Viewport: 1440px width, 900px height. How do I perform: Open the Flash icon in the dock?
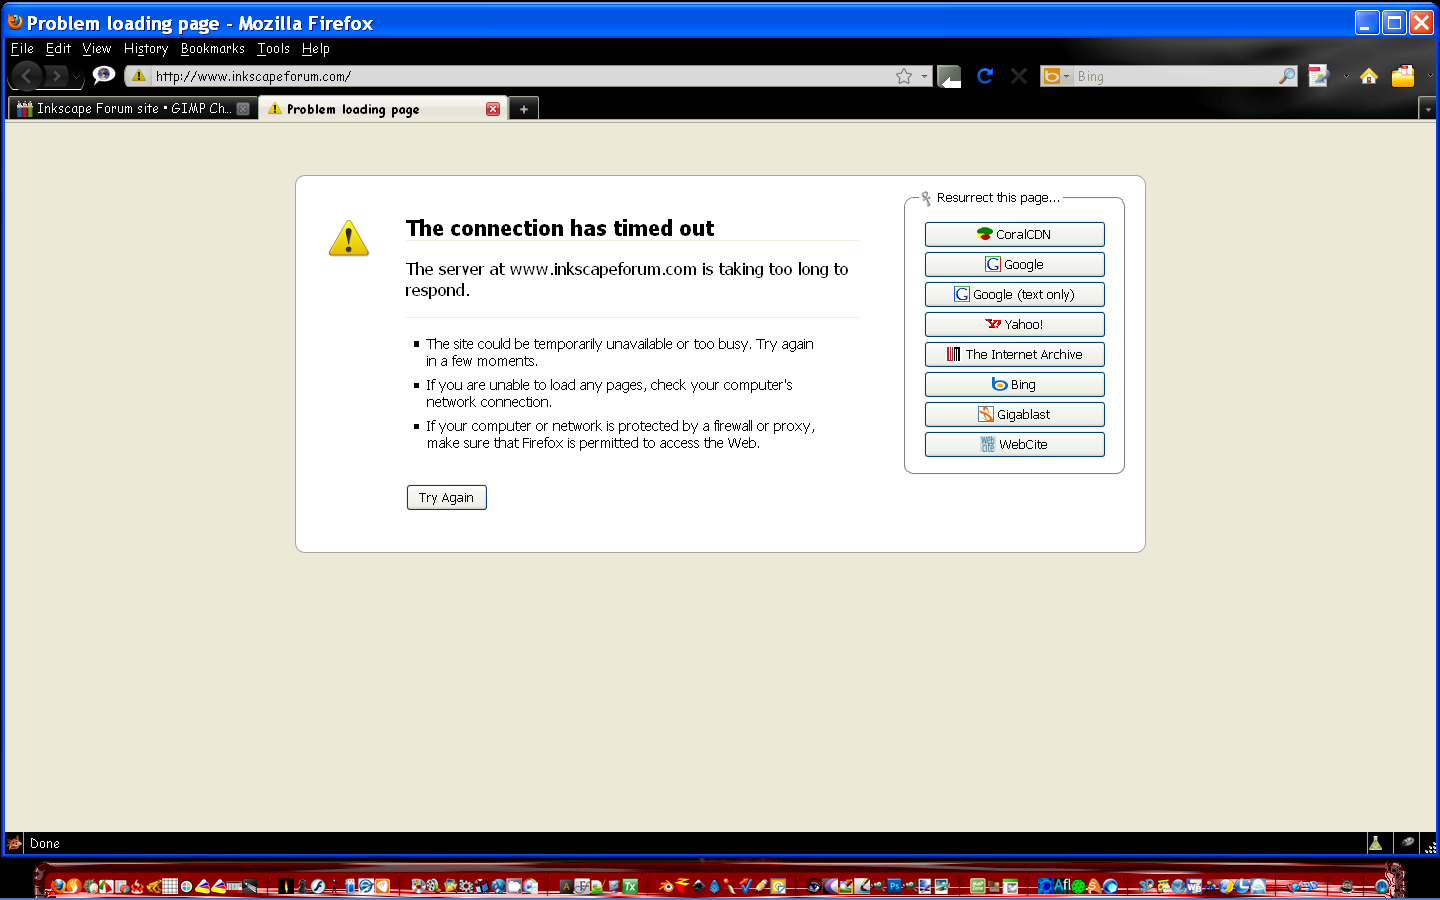pos(317,886)
